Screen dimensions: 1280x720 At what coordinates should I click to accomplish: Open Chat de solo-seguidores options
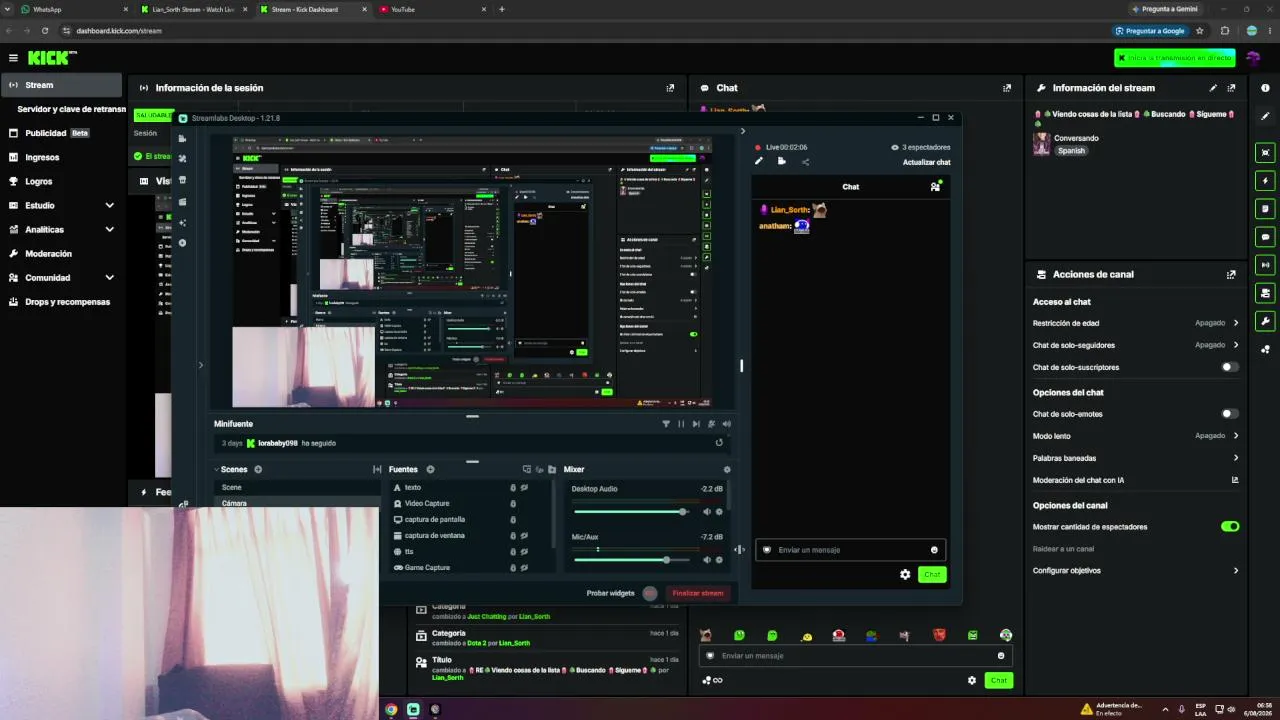[x=1136, y=345]
